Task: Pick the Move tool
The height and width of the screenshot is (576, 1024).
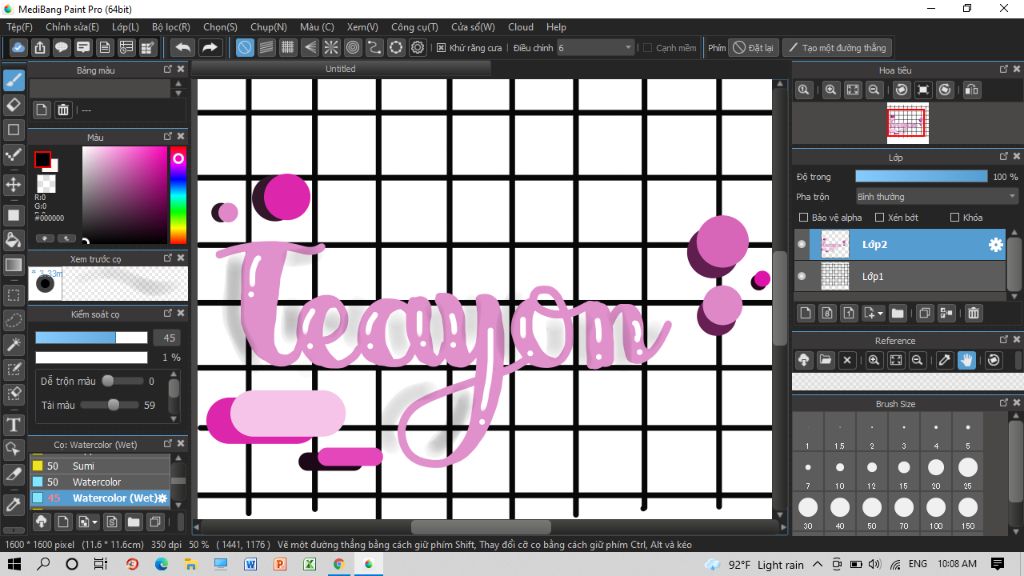Action: click(x=13, y=185)
